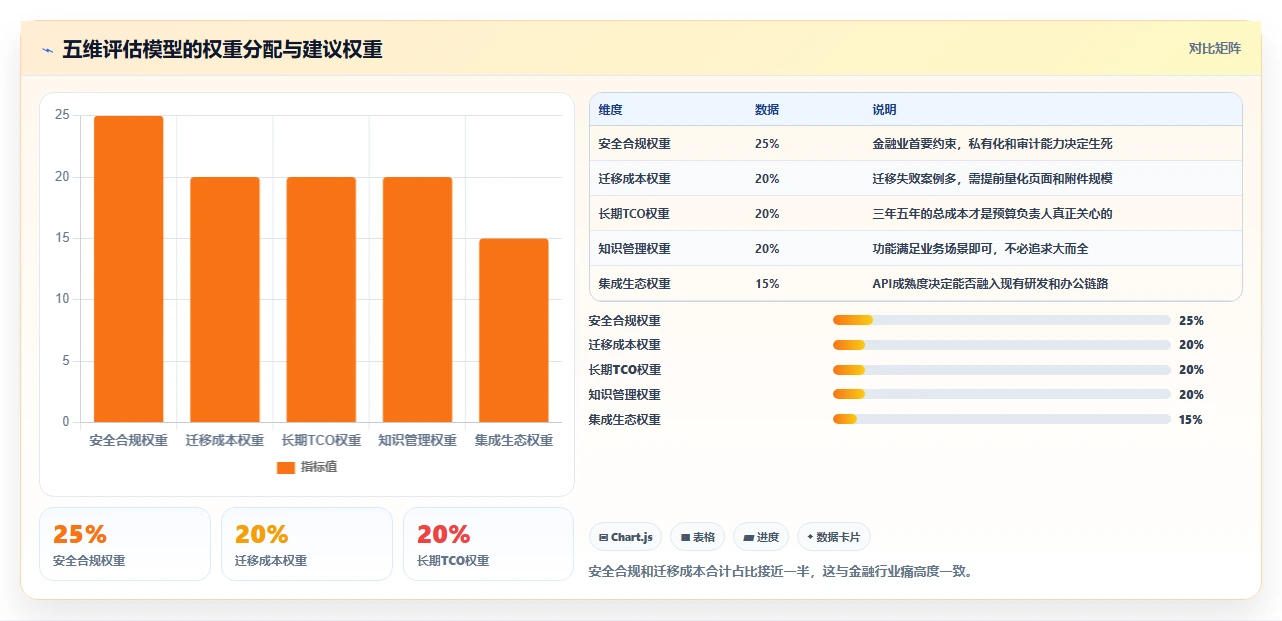The width and height of the screenshot is (1282, 621).
Task: Click the 安全合规权重 25% progress bar
Action: (1001, 320)
